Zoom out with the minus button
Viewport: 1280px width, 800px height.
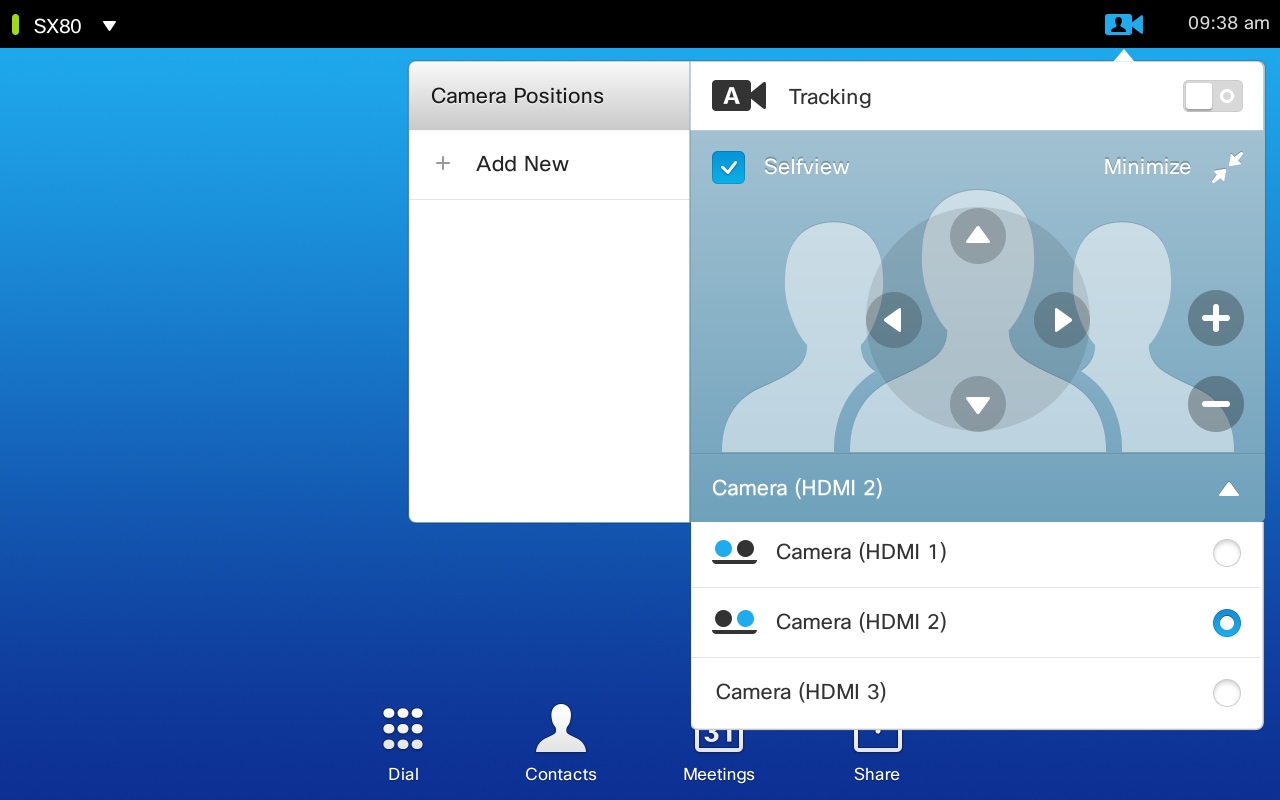[1216, 404]
